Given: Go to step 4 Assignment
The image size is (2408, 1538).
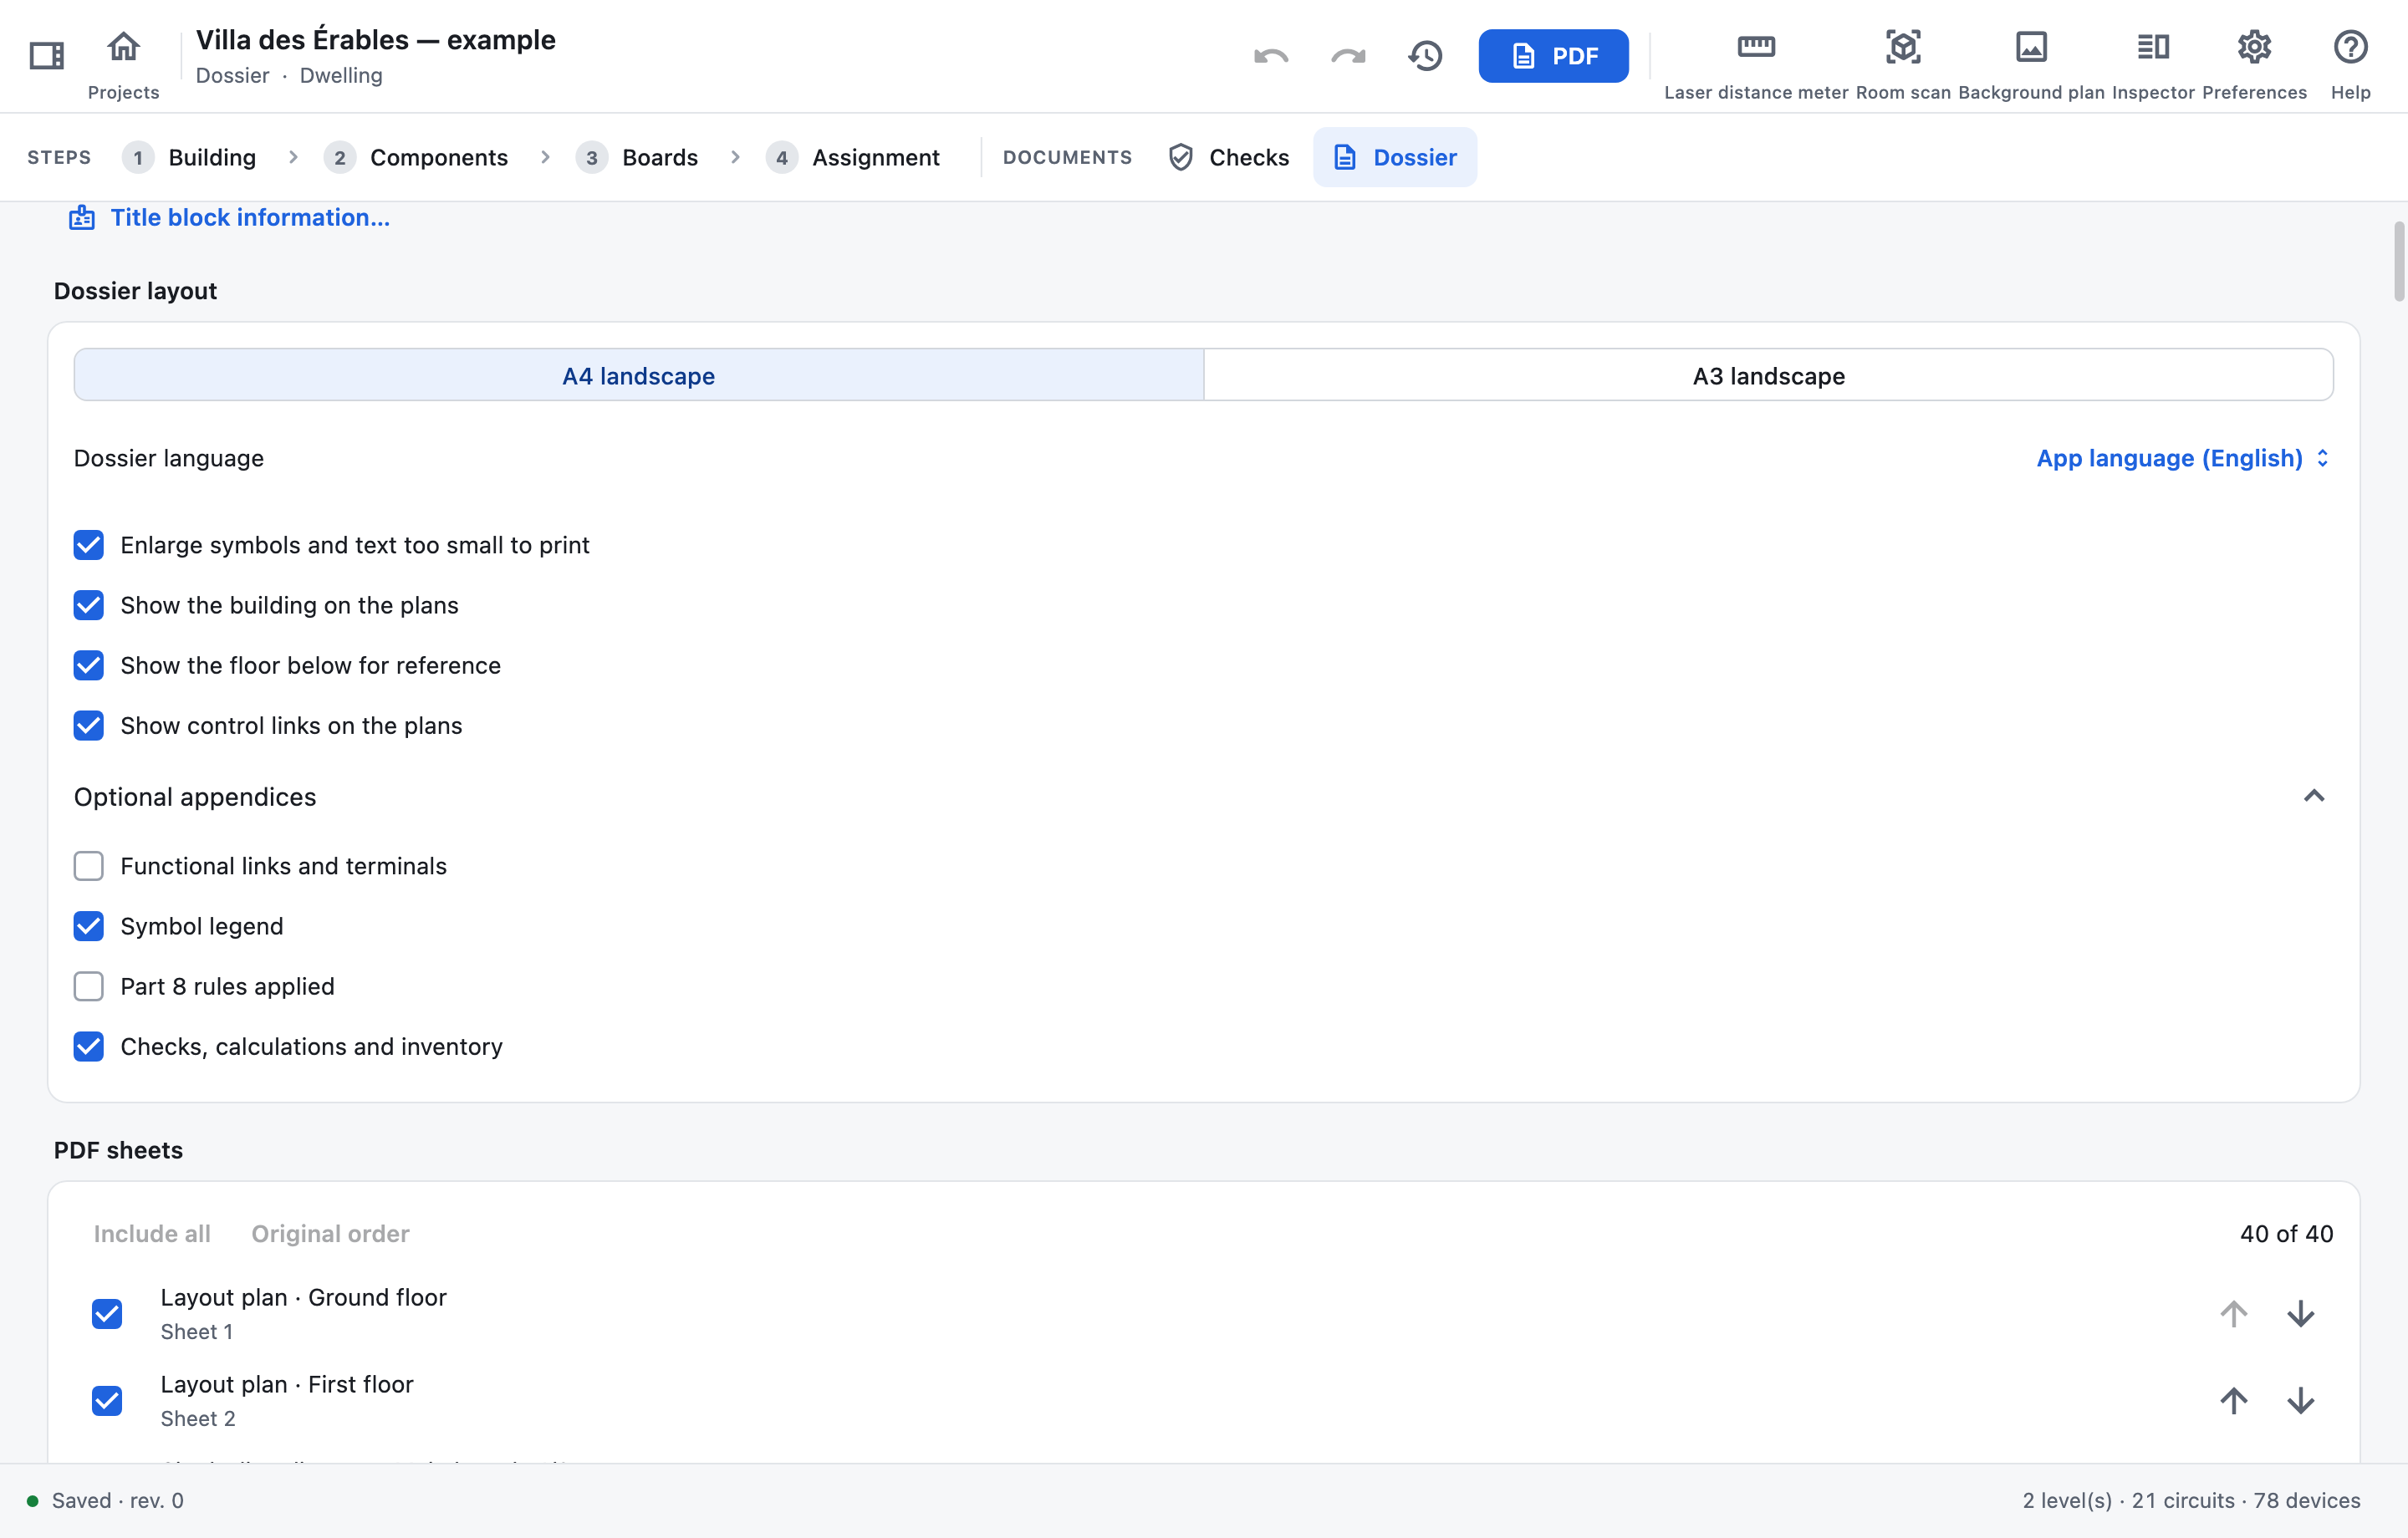Looking at the screenshot, I should click(x=853, y=157).
